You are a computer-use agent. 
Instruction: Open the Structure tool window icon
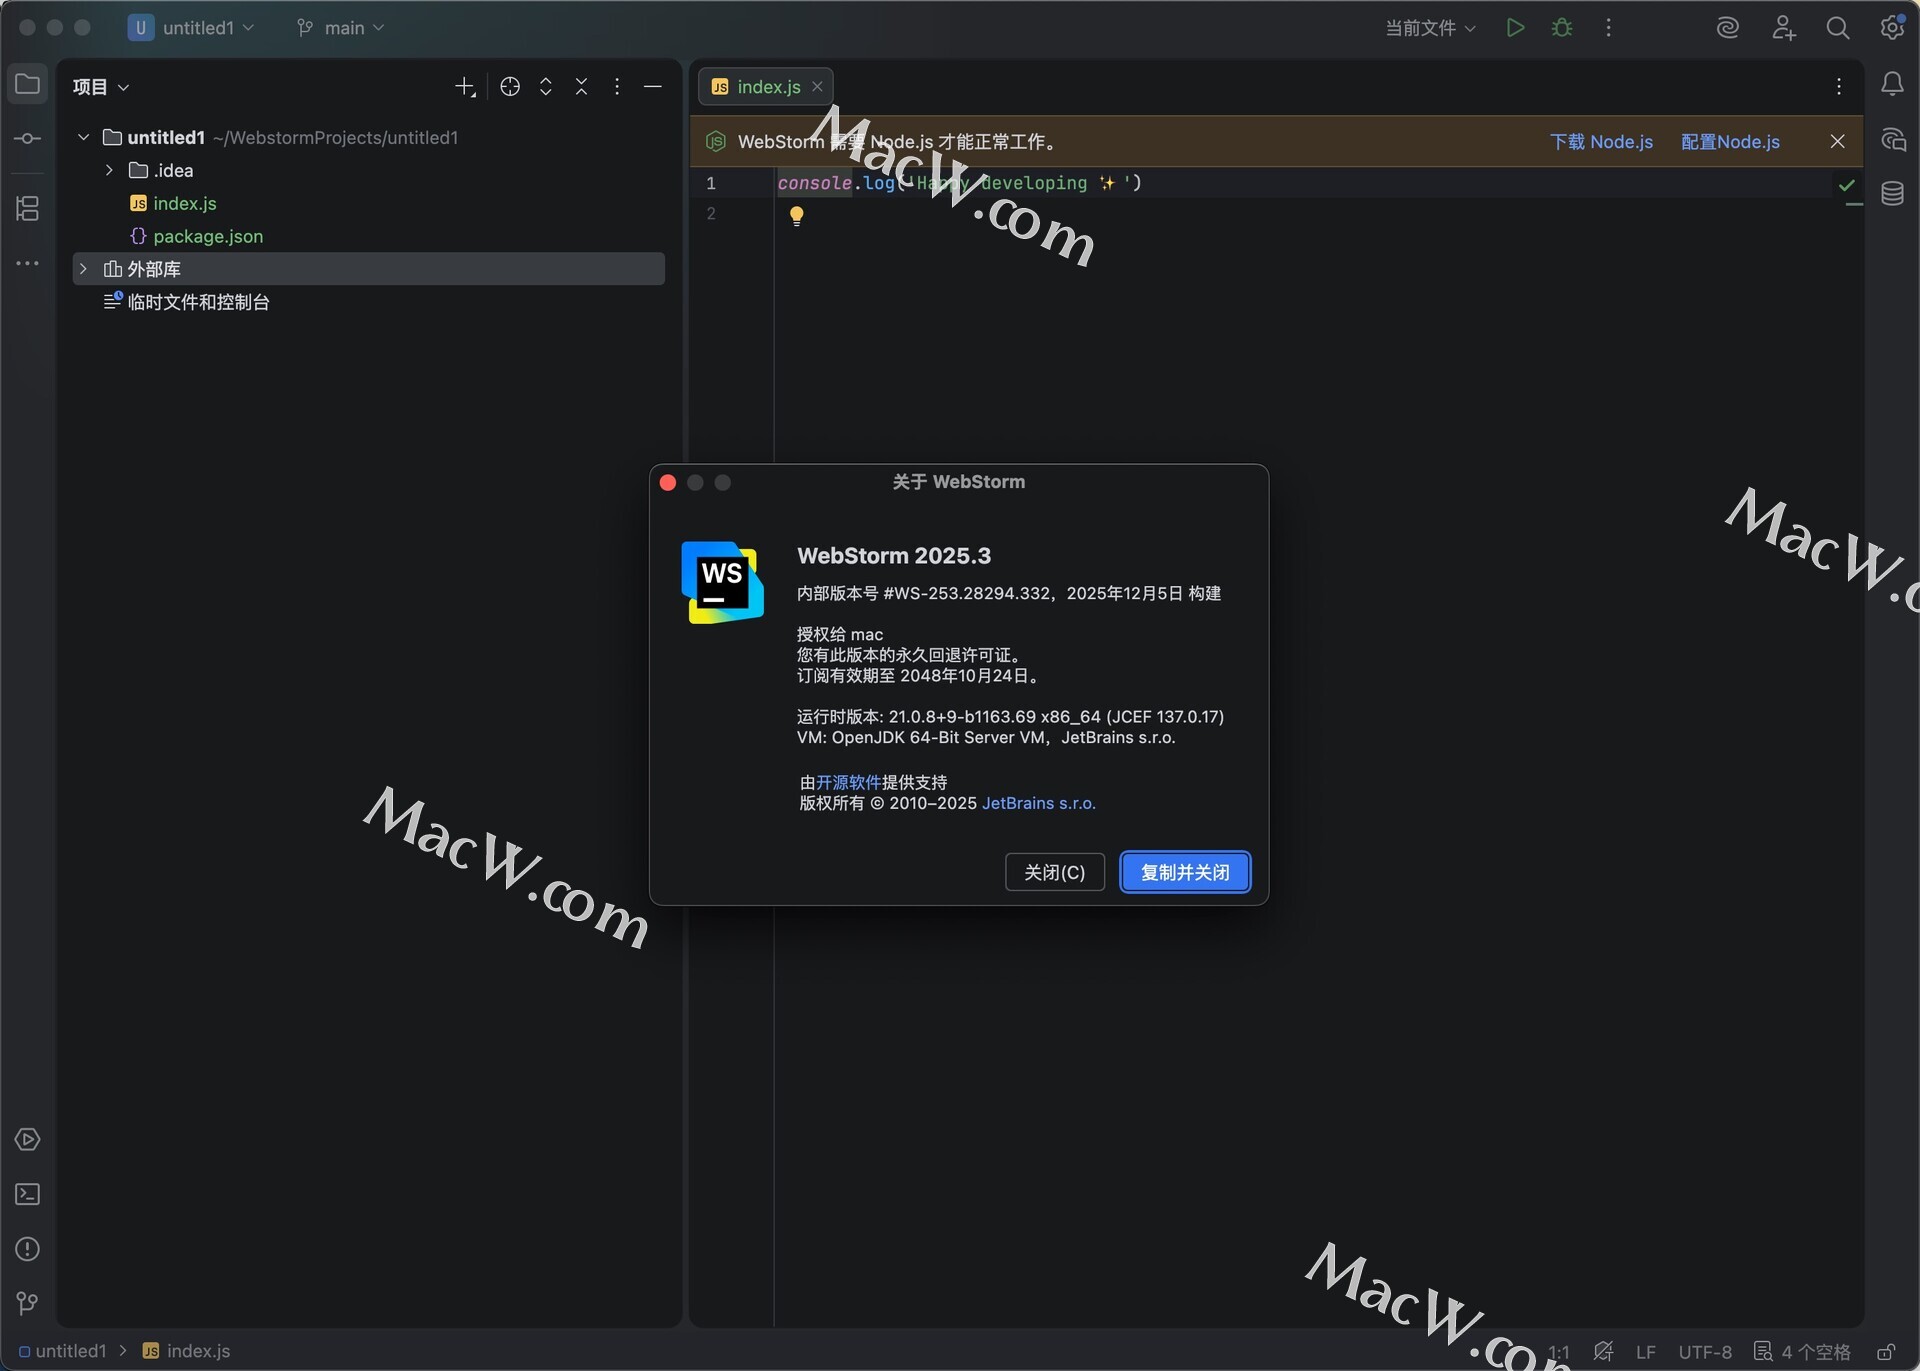(28, 208)
